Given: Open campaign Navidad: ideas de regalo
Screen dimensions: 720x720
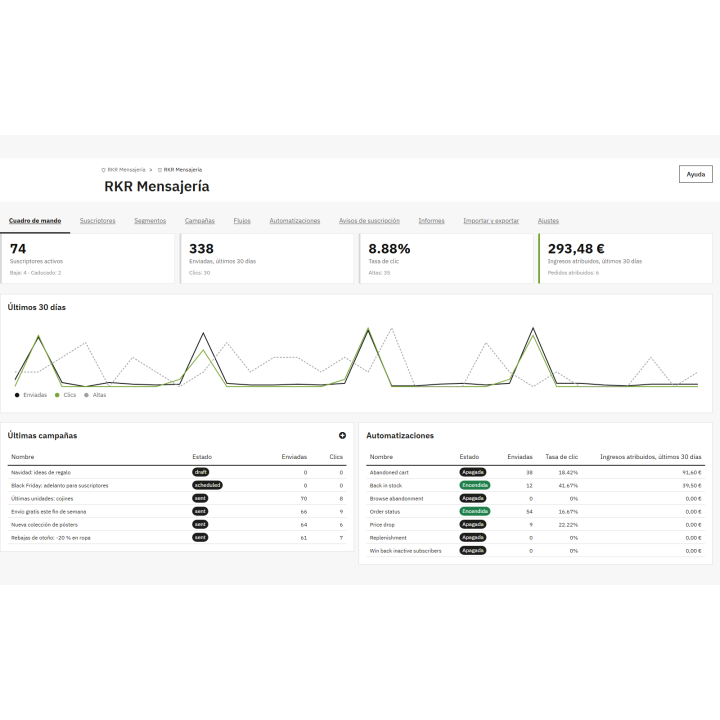Looking at the screenshot, I should coord(41,472).
